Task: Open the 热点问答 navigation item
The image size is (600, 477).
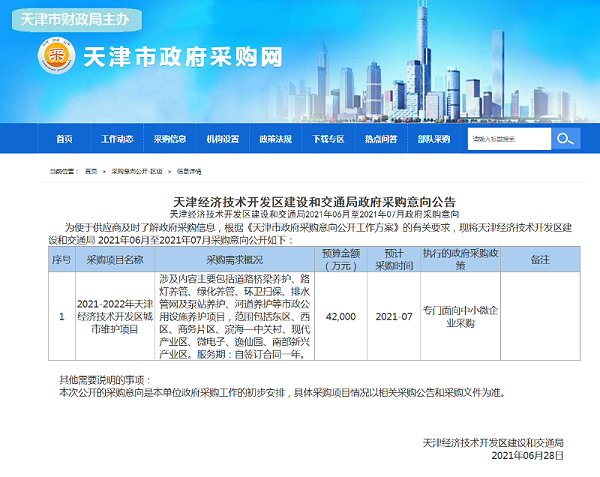Action: pos(381,139)
